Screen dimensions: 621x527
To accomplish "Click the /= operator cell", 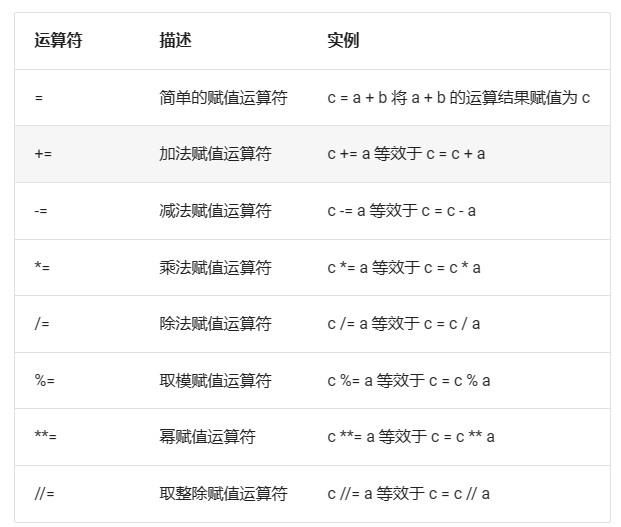I will click(41, 324).
